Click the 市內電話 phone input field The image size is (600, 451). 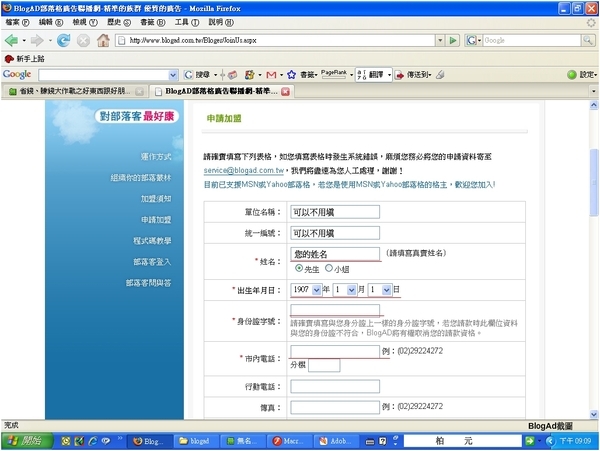click(335, 351)
